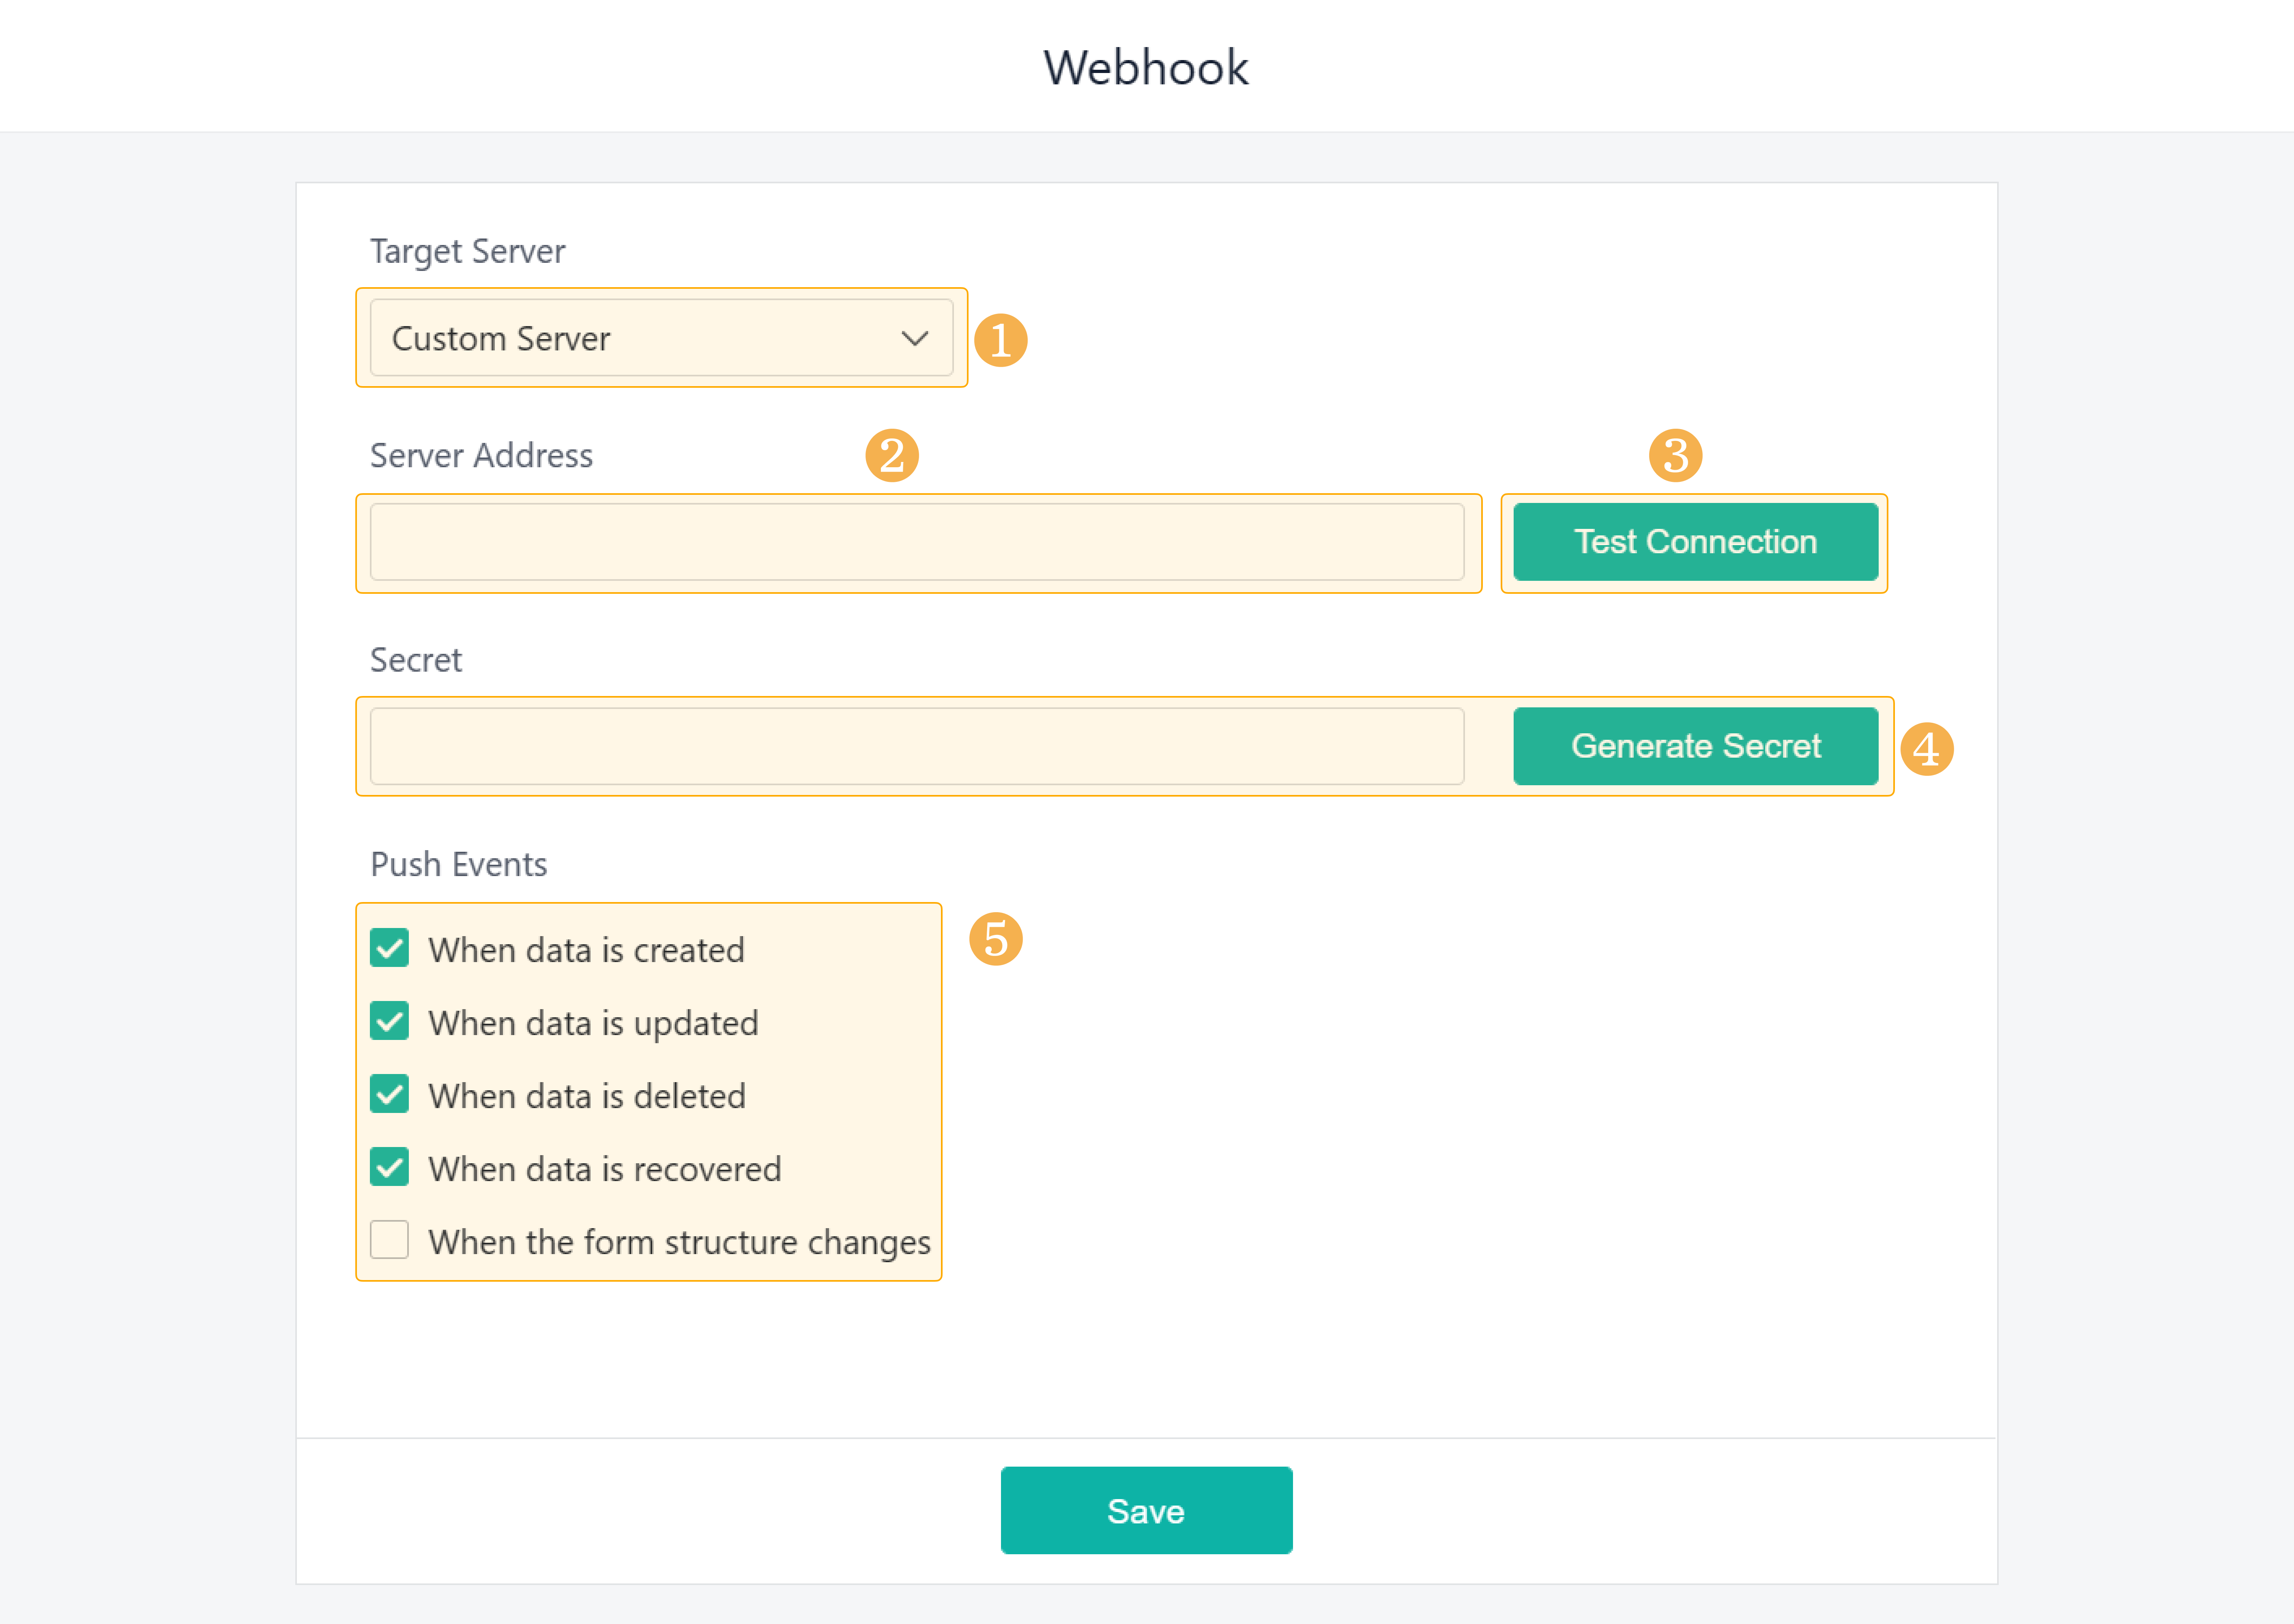Click the orange number 2 marker
The width and height of the screenshot is (2294, 1624).
[x=891, y=456]
